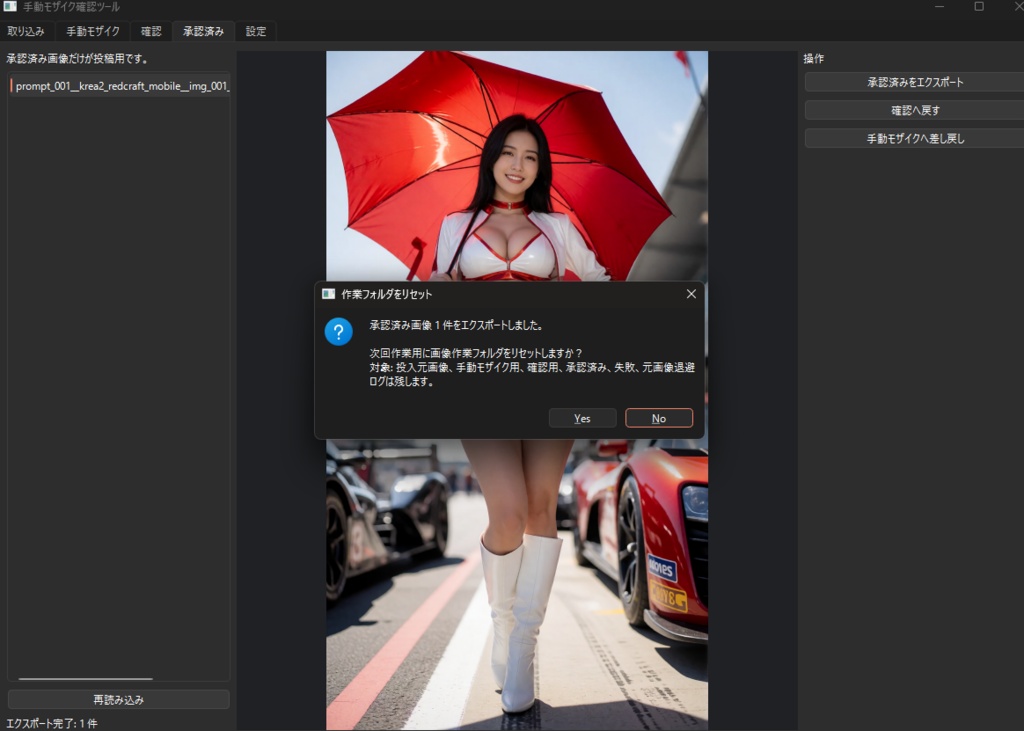Switch to the 手動モザイク tab
Image resolution: width=1024 pixels, height=731 pixels.
93,31
